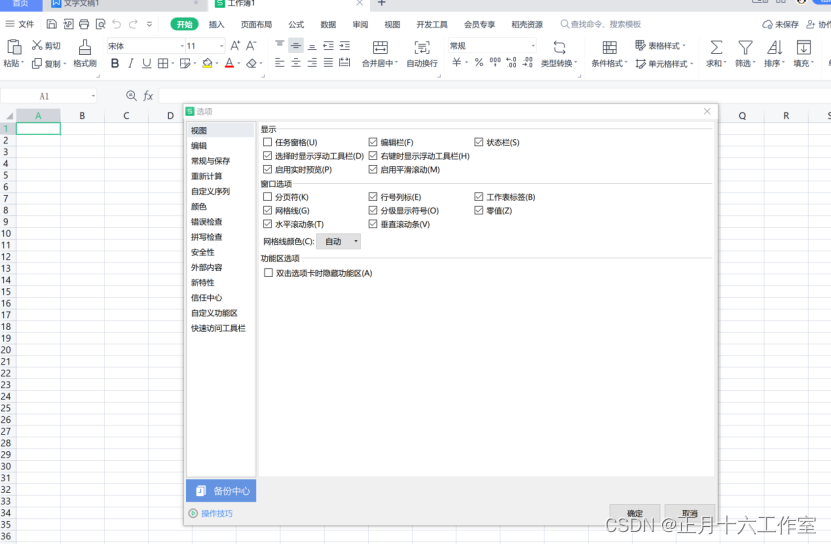The width and height of the screenshot is (831, 544).
Task: Click the Fill (填充) icon
Action: [x=803, y=47]
